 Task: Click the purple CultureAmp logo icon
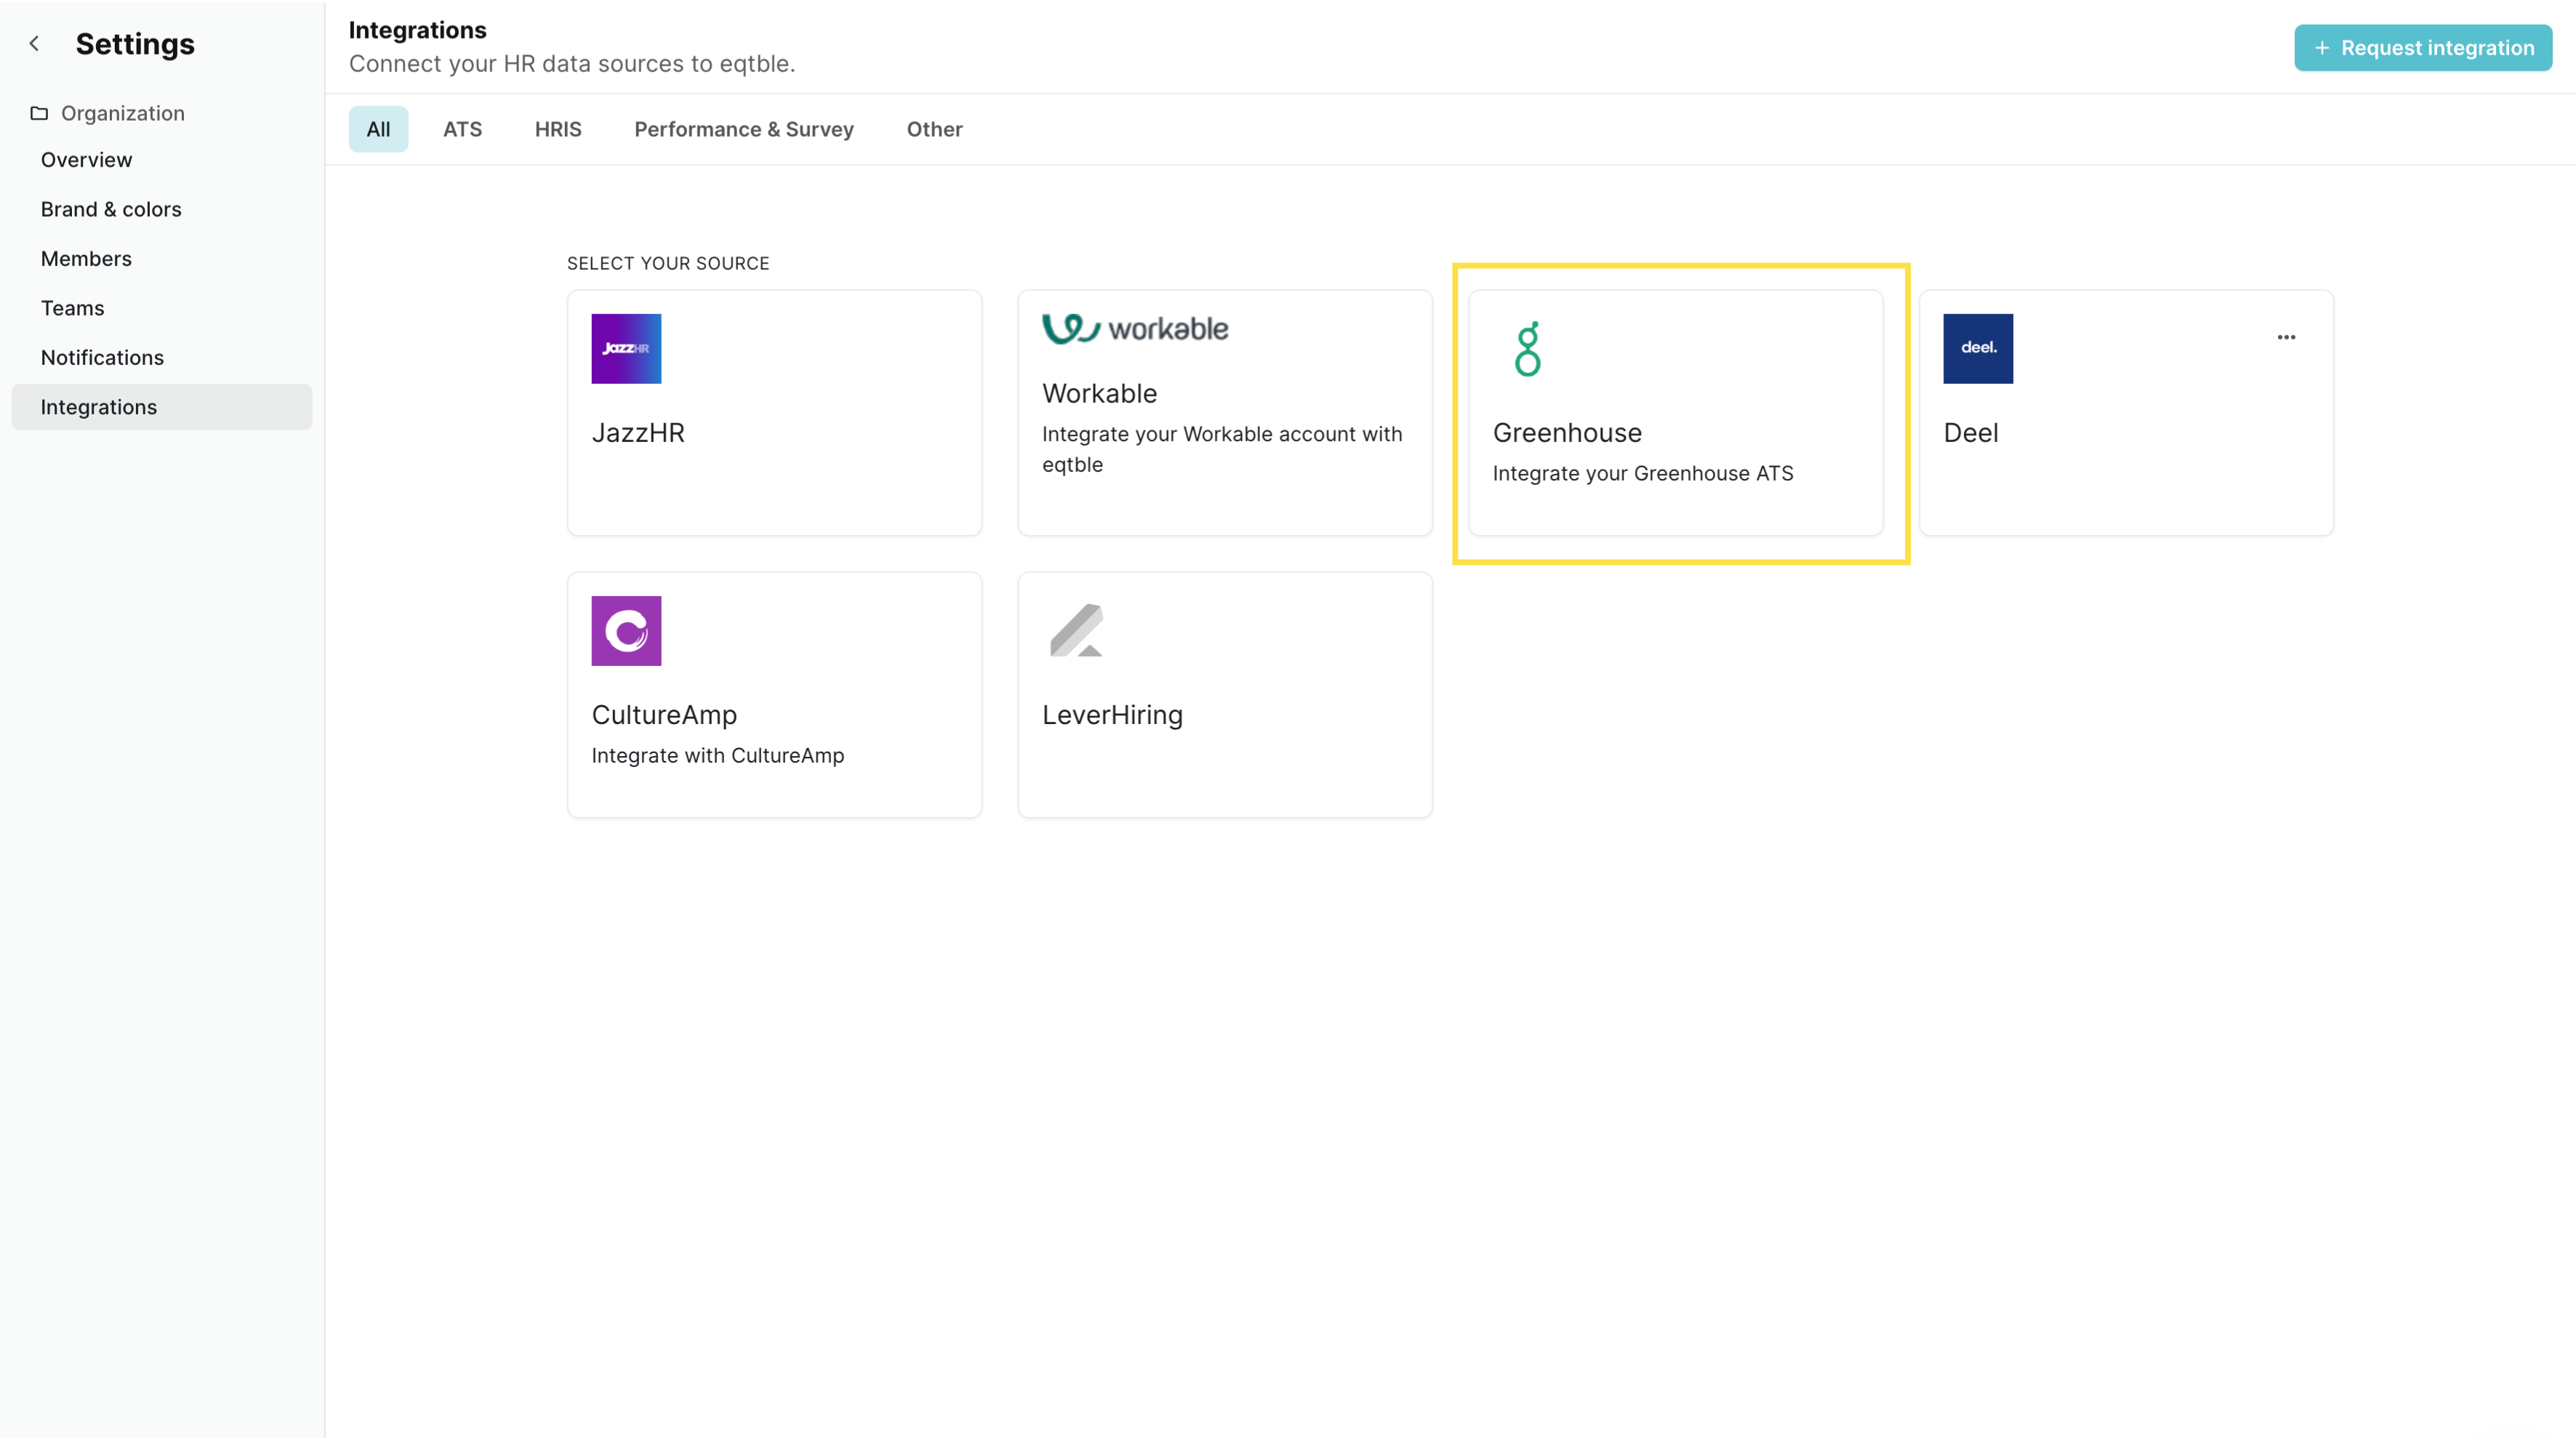coord(626,630)
